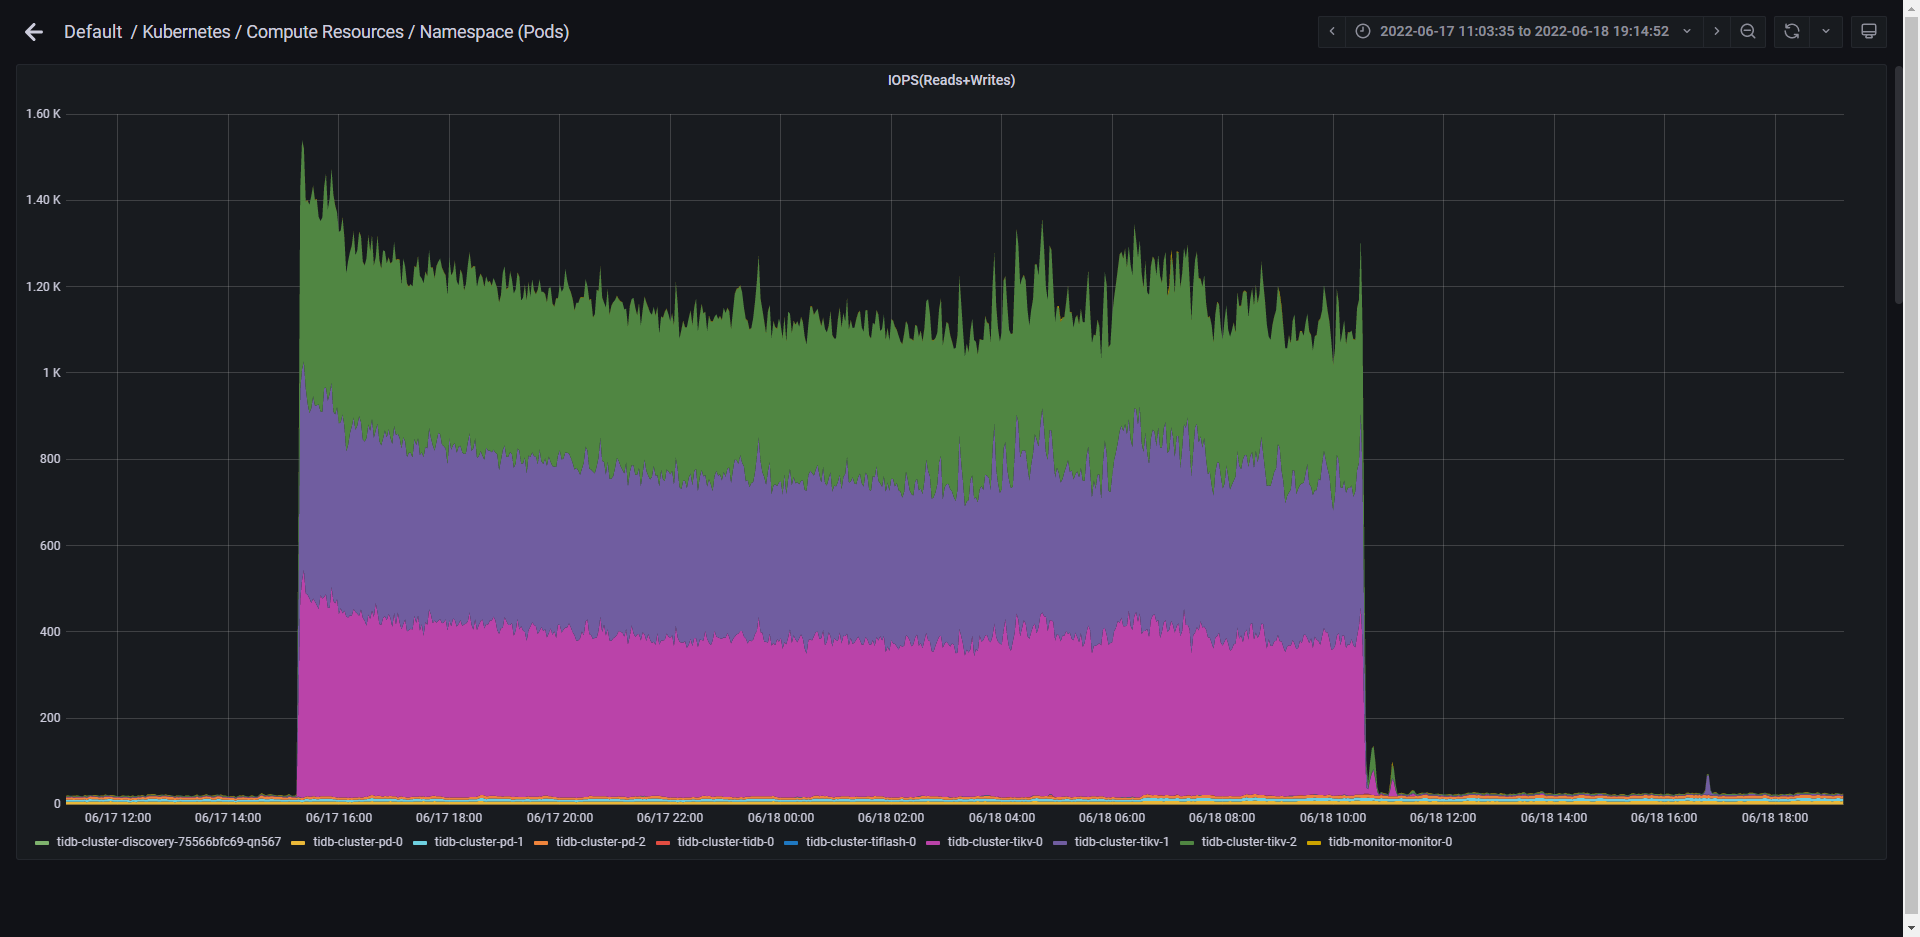Zoom out the time range

coord(1748,31)
